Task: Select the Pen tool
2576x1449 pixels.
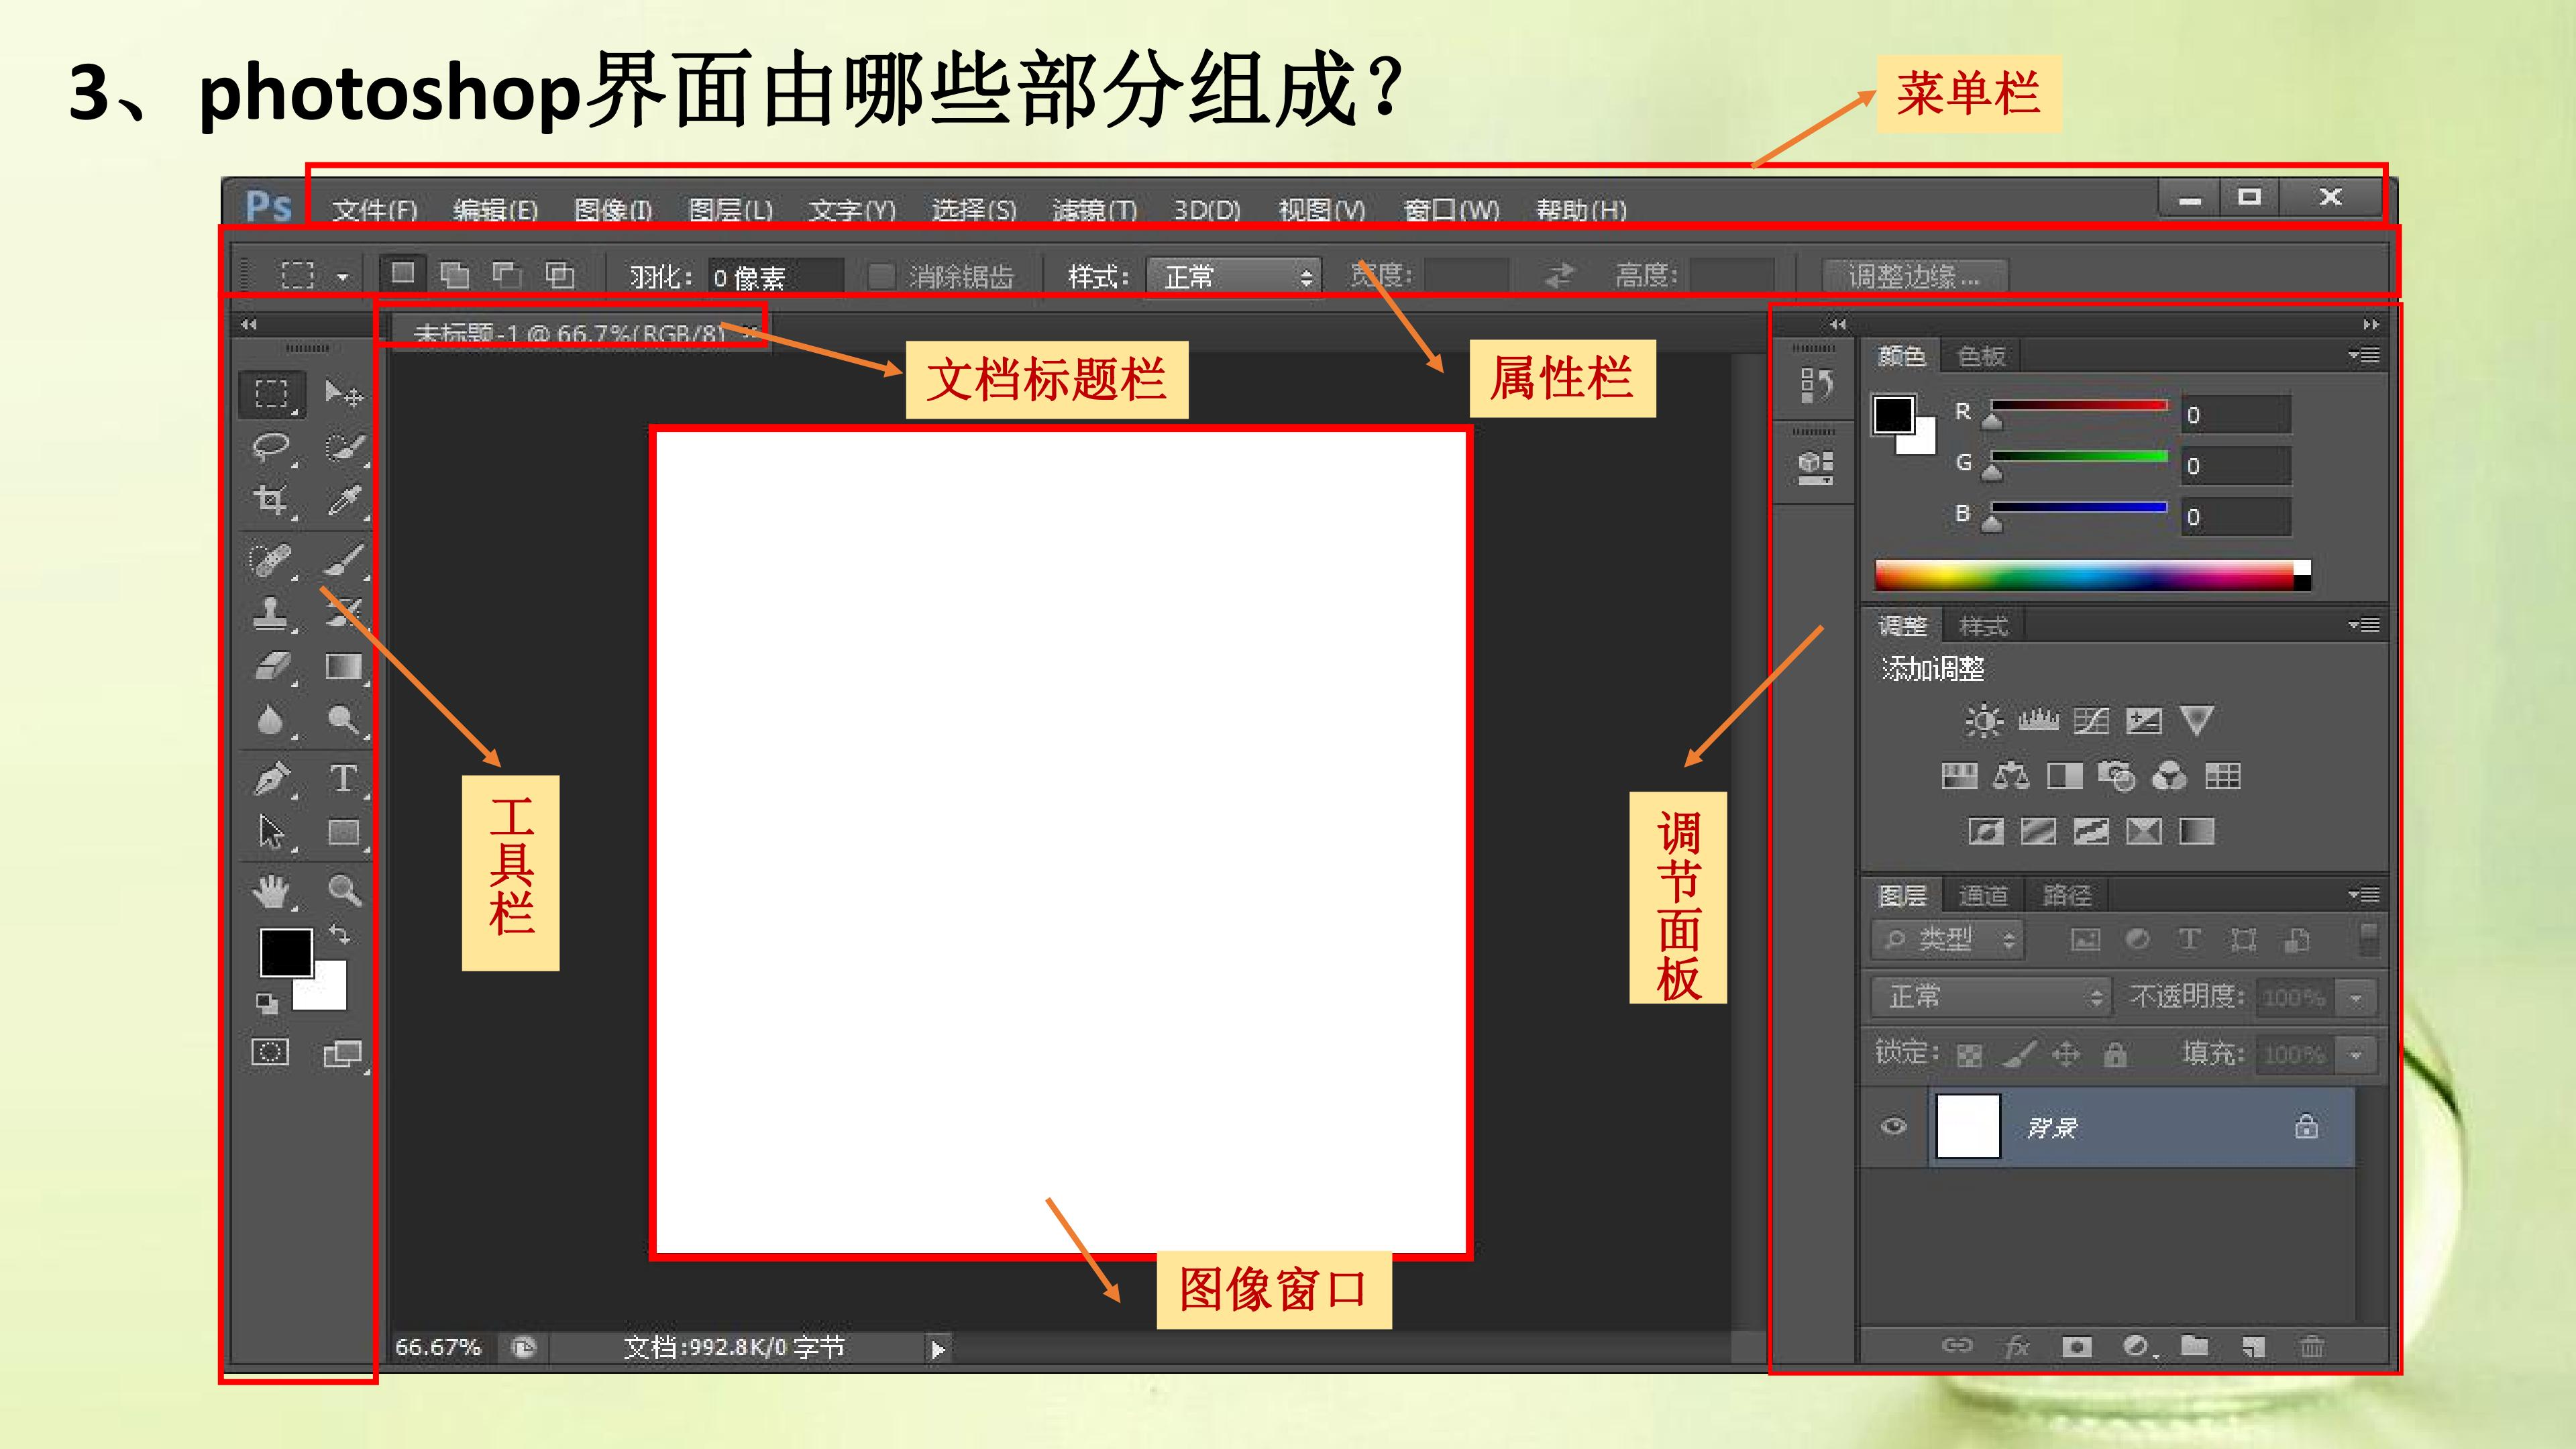Action: coord(271,777)
